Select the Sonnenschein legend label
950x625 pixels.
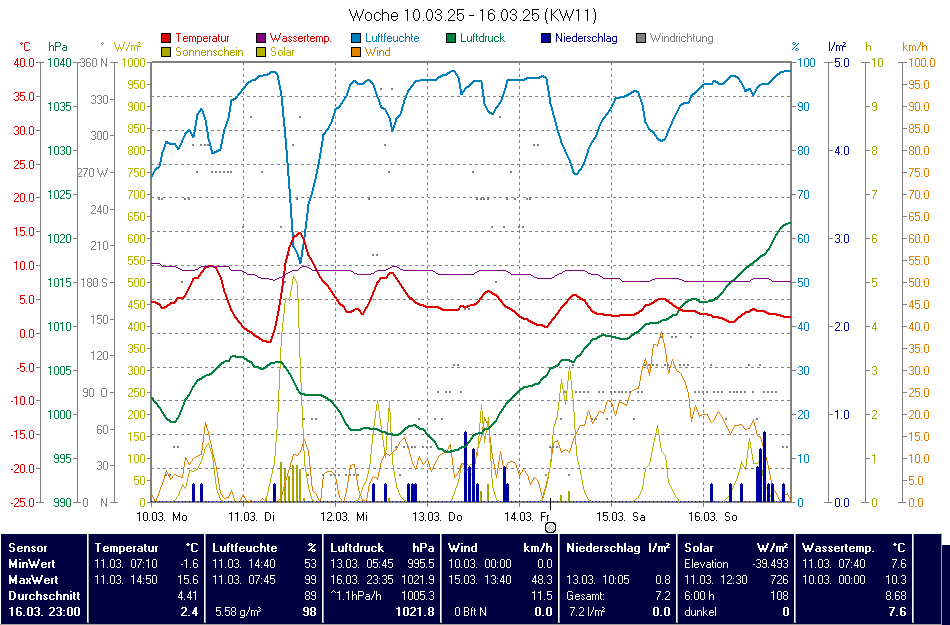(209, 52)
